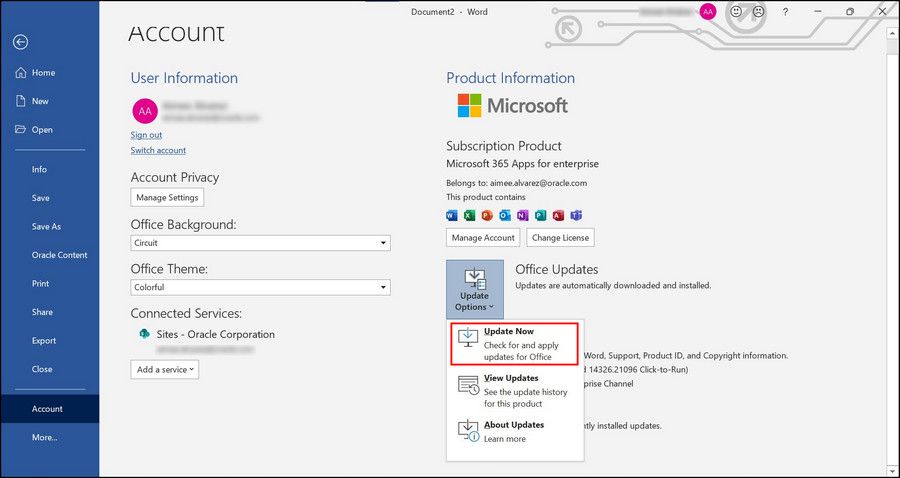Screen dimensions: 900x478
Task: Click the Office Updates heading
Action: (x=557, y=270)
